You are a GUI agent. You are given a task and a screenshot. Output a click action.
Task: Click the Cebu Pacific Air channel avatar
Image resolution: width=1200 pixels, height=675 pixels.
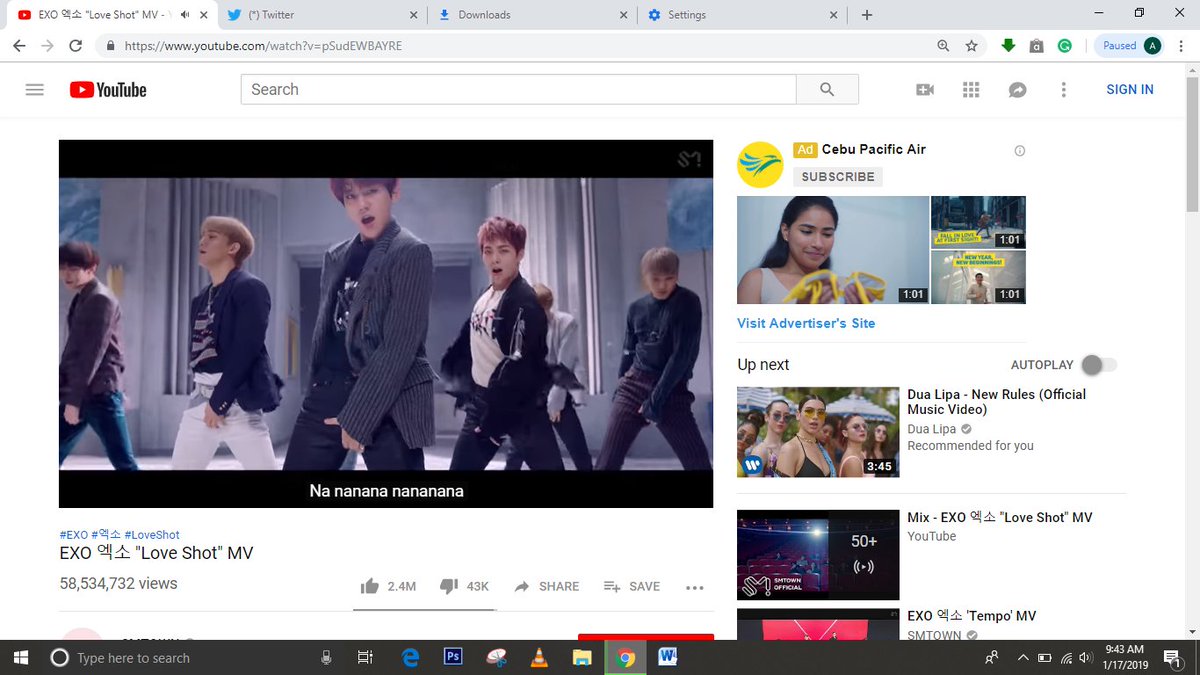coord(760,164)
